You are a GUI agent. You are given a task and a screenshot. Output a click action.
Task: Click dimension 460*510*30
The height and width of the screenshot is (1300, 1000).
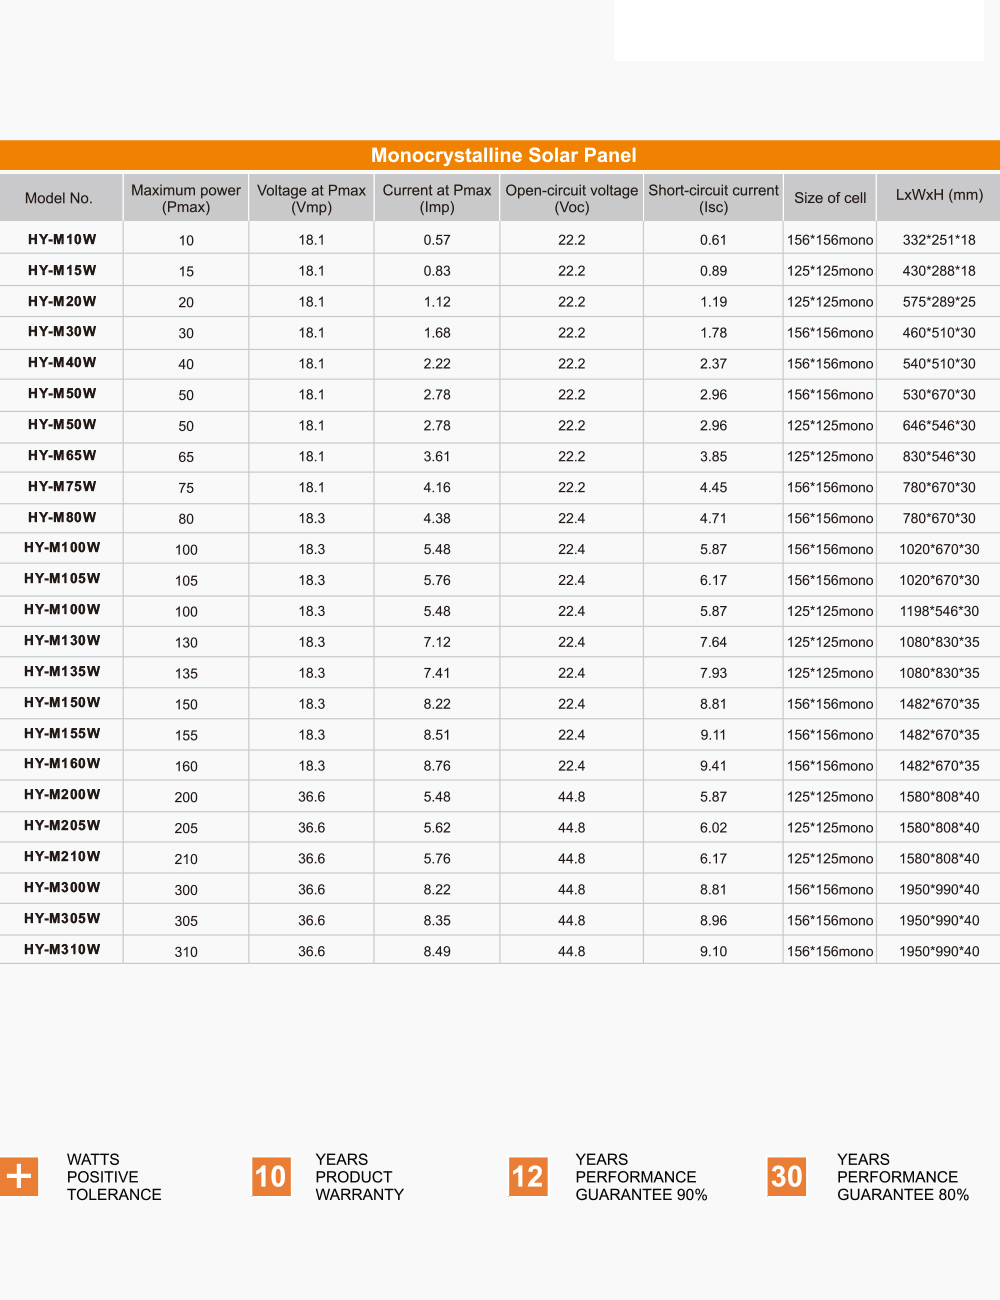(x=939, y=333)
